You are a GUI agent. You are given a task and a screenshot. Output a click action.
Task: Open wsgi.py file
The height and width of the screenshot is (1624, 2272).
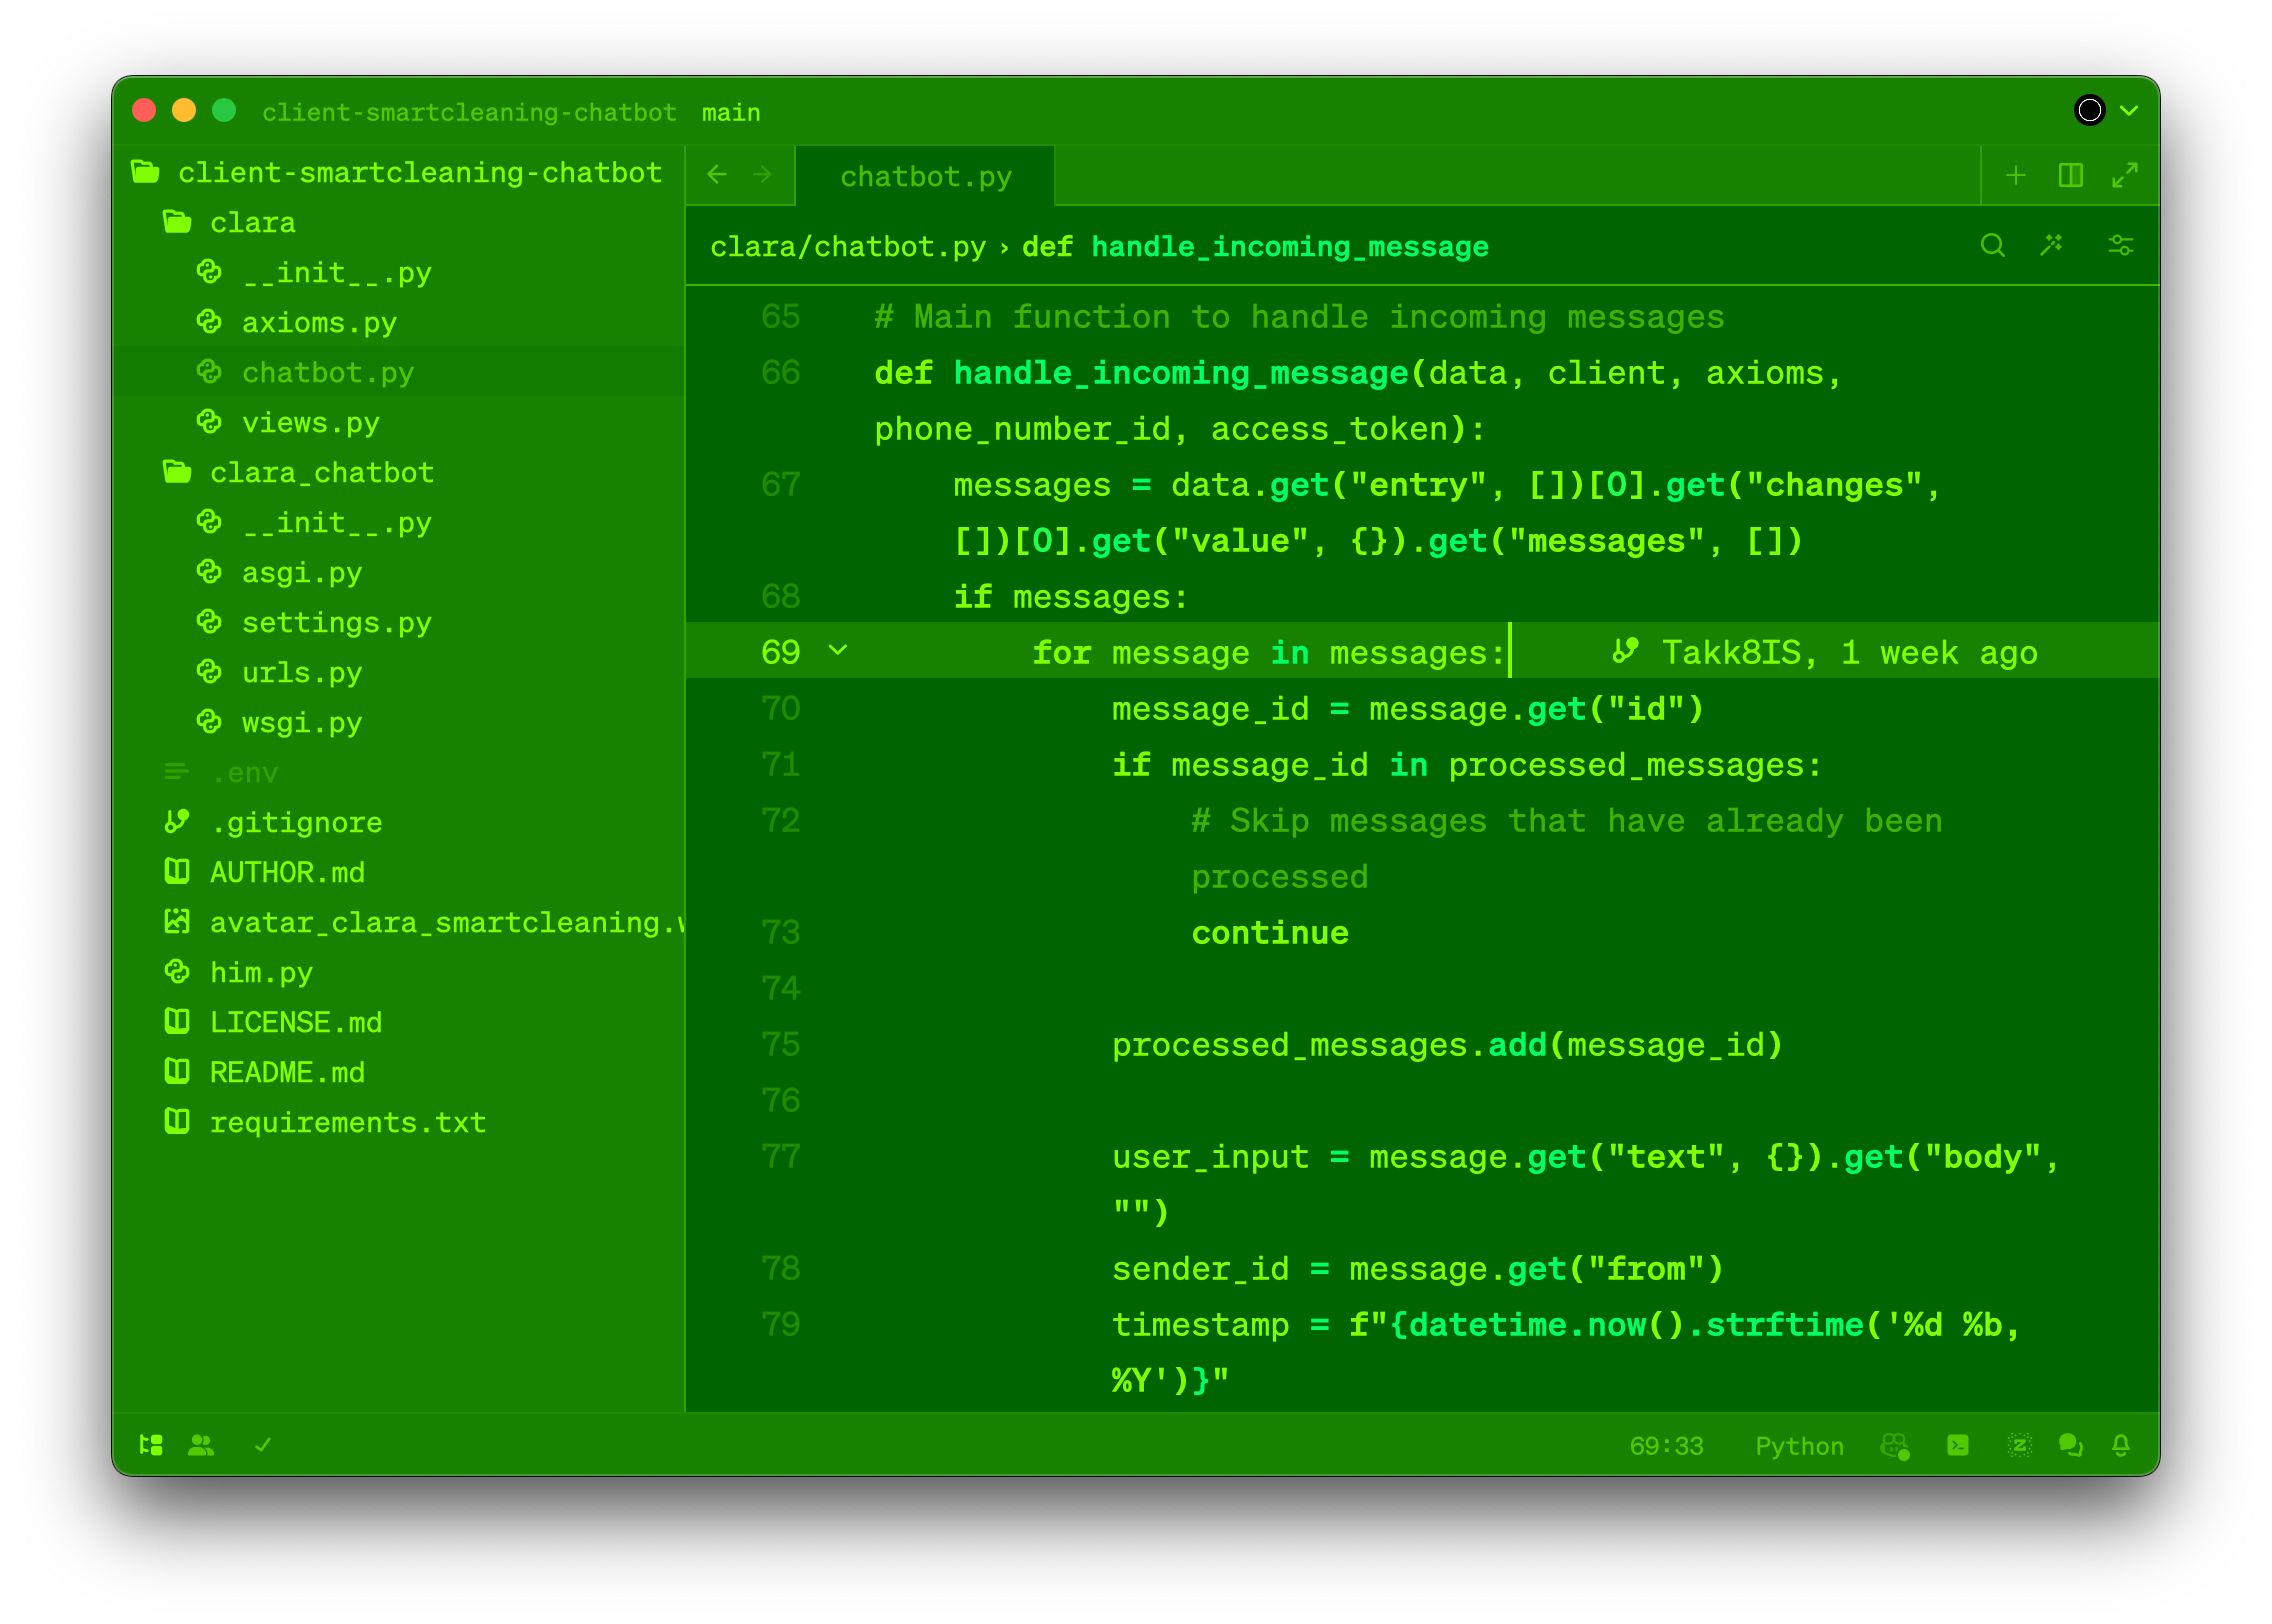[x=399, y=722]
